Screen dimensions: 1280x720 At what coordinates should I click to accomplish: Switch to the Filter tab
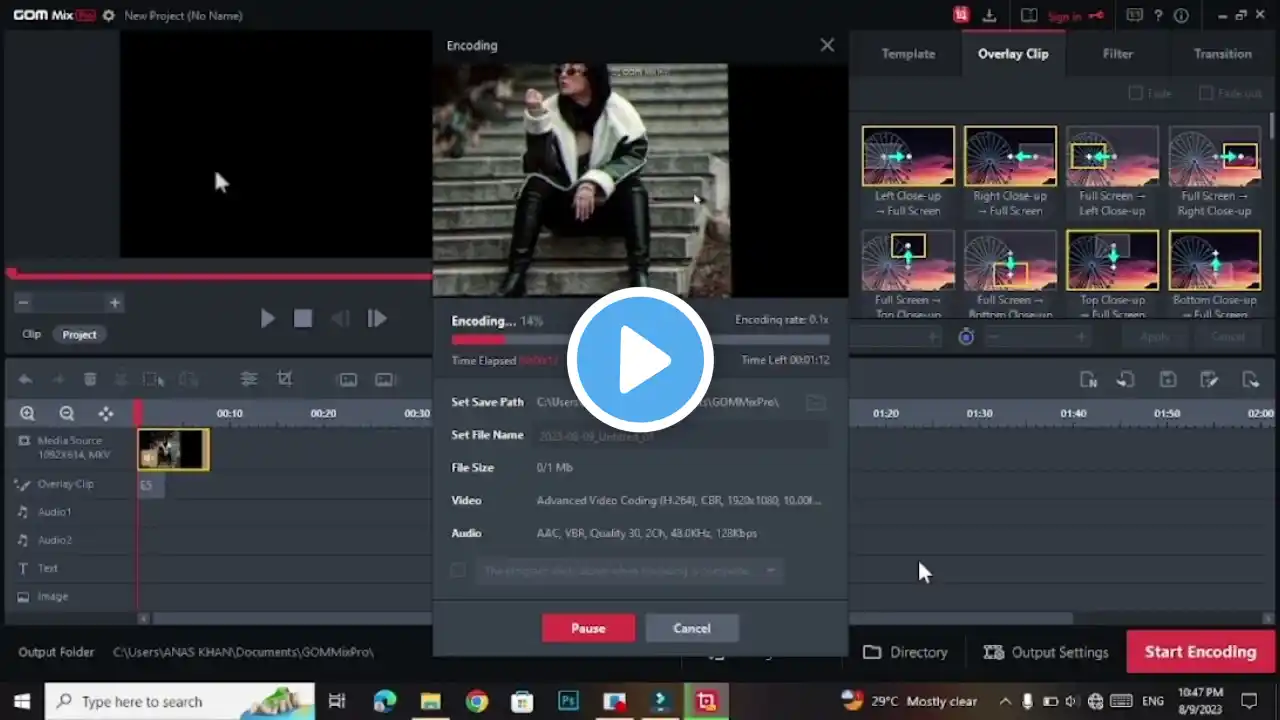[1117, 54]
